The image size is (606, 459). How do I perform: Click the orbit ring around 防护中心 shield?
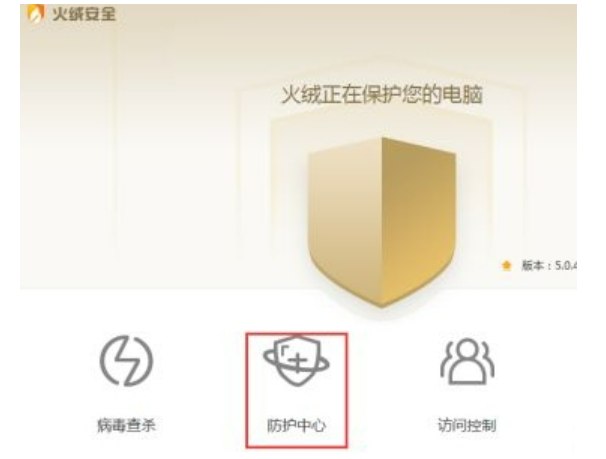[296, 360]
